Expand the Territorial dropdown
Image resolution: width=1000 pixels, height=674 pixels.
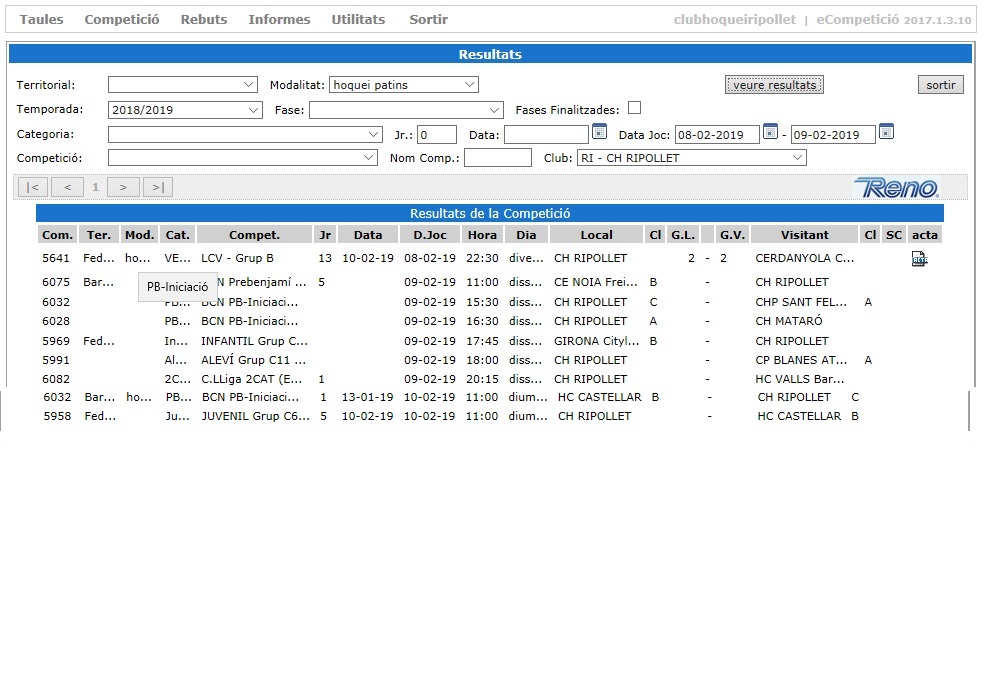182,84
